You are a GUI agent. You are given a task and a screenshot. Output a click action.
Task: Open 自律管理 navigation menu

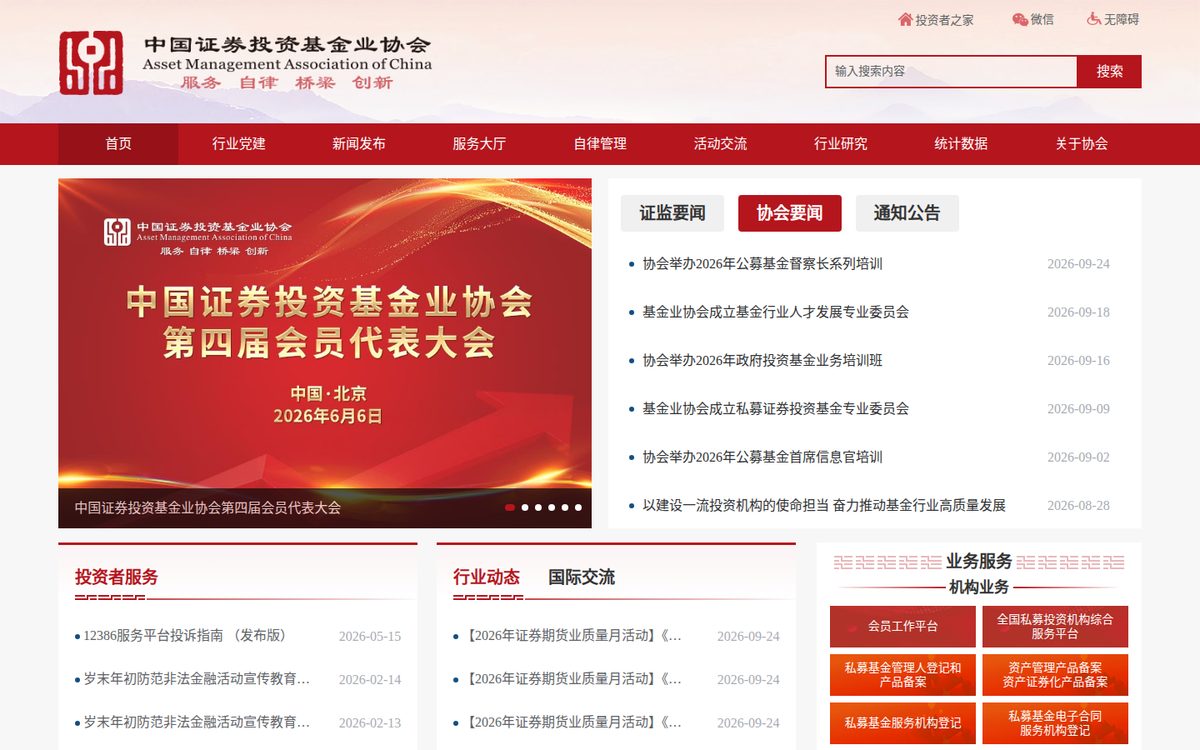click(x=600, y=144)
